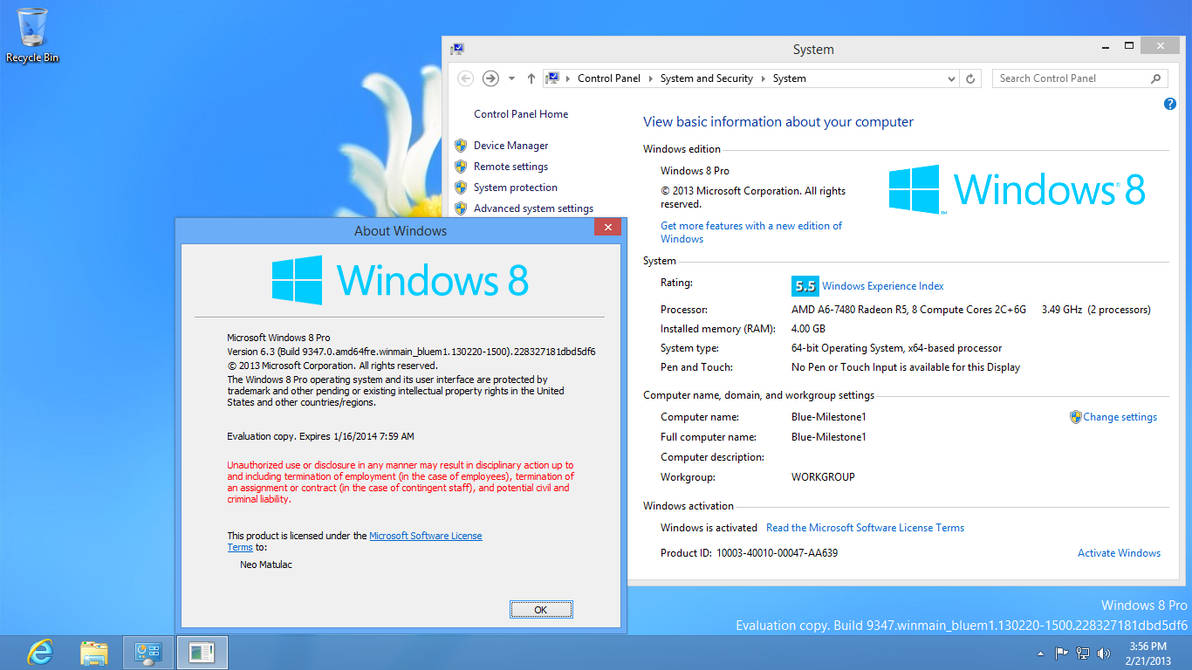Click the Back arrow in System window
The image size is (1192, 670).
point(465,78)
